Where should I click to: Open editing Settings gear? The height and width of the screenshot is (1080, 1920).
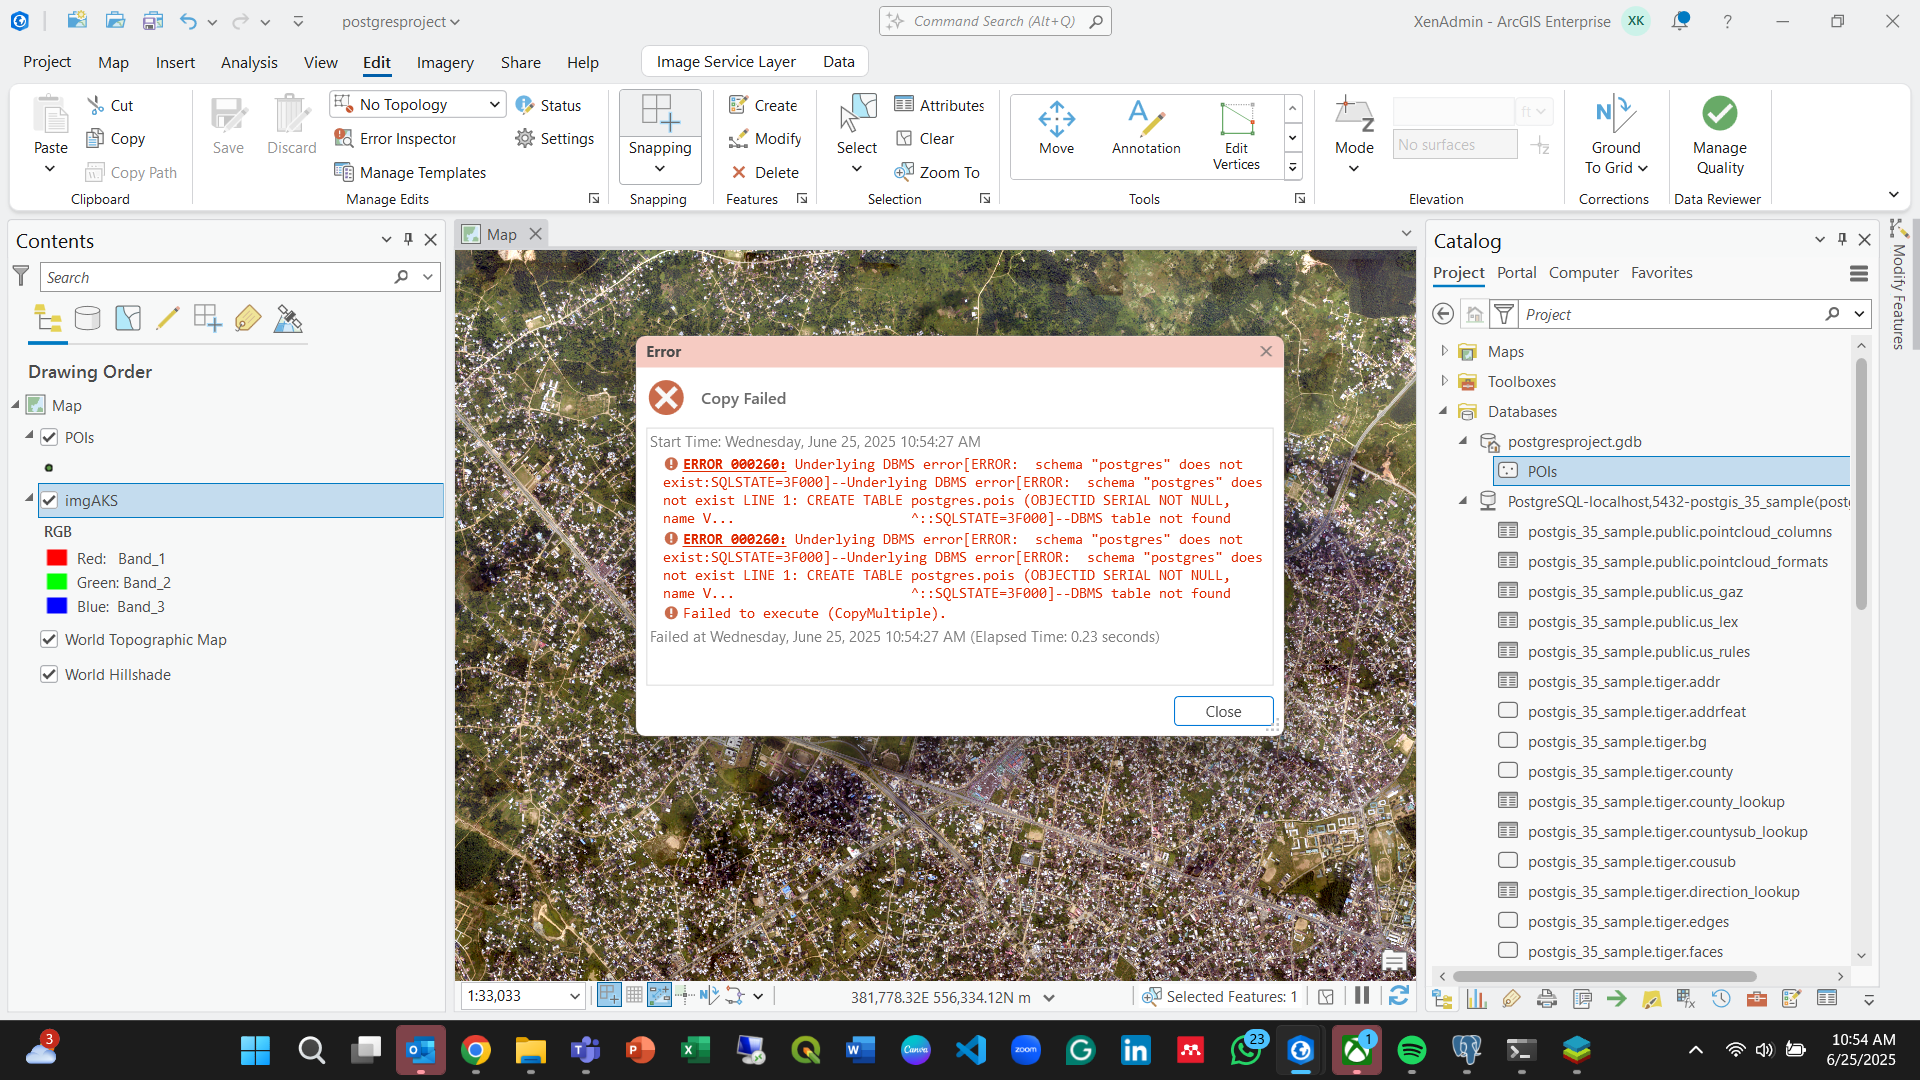click(x=555, y=138)
